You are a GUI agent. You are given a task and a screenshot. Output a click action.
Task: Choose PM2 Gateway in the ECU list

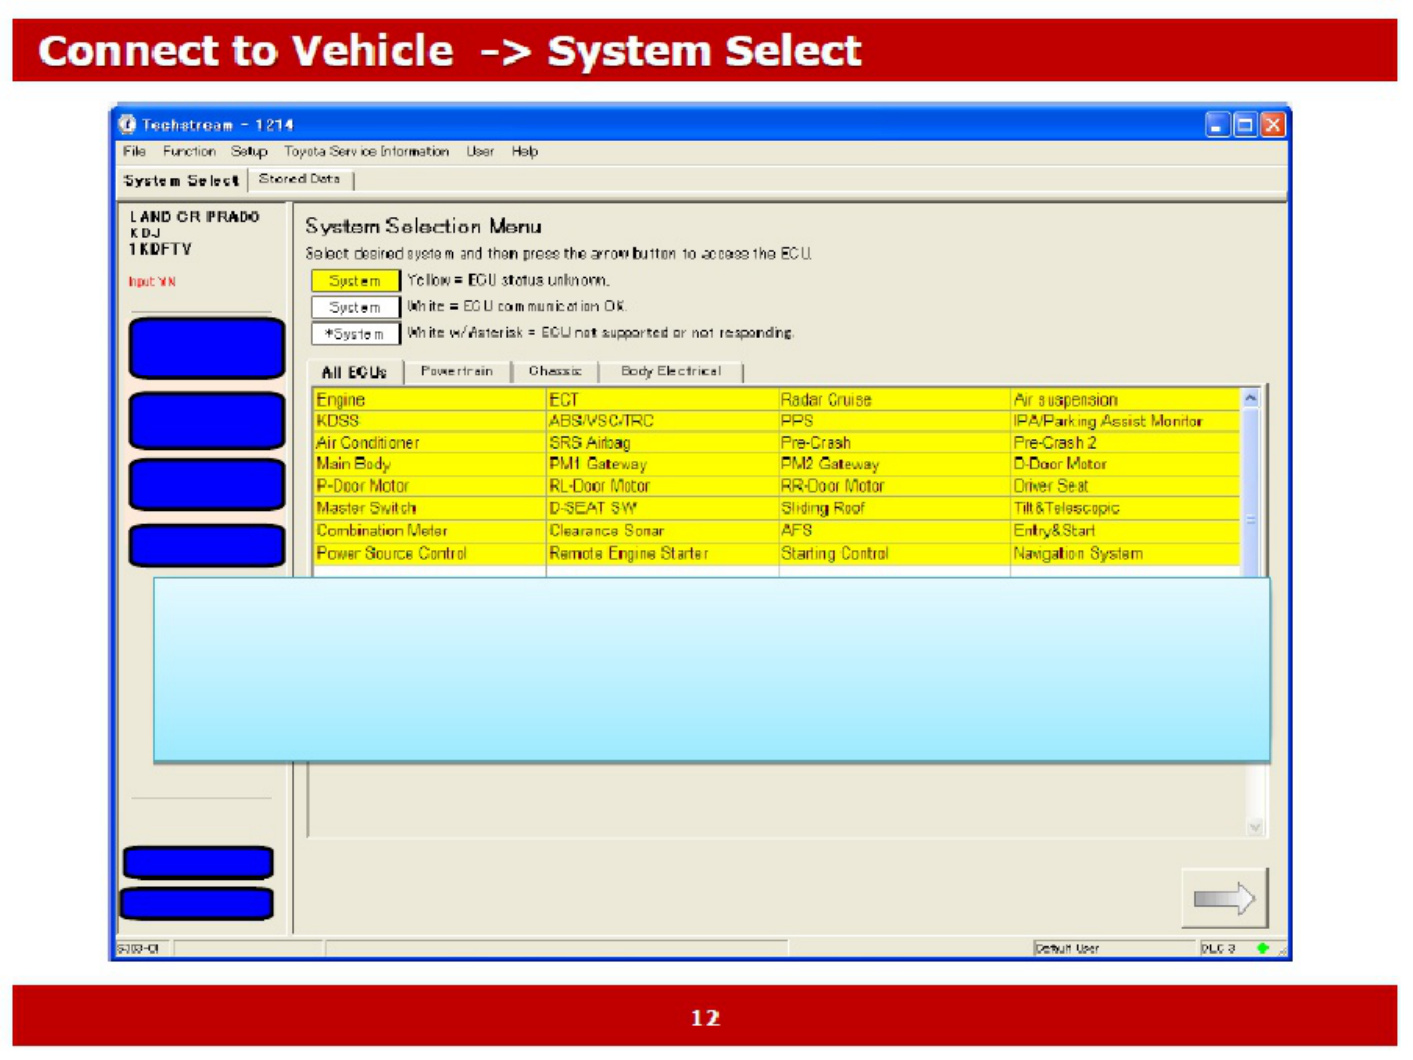click(x=894, y=464)
